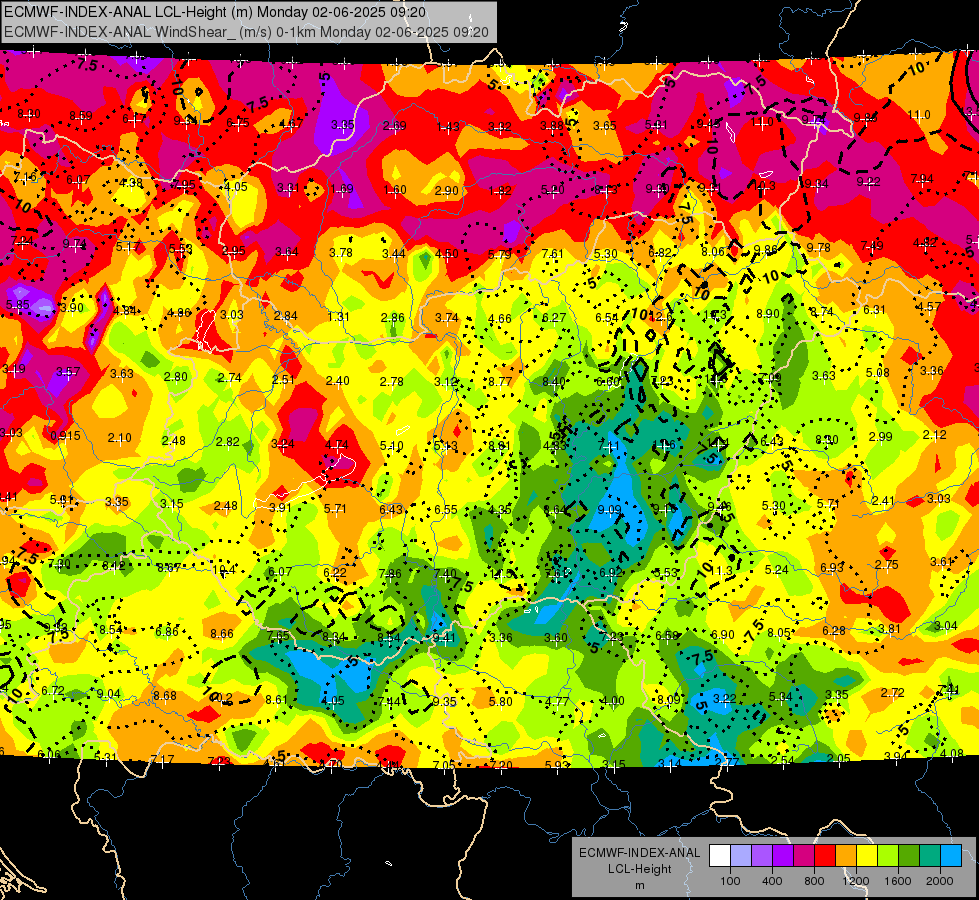Click the wind shear value 7.61
Screen dimensions: 979x900
553,254
